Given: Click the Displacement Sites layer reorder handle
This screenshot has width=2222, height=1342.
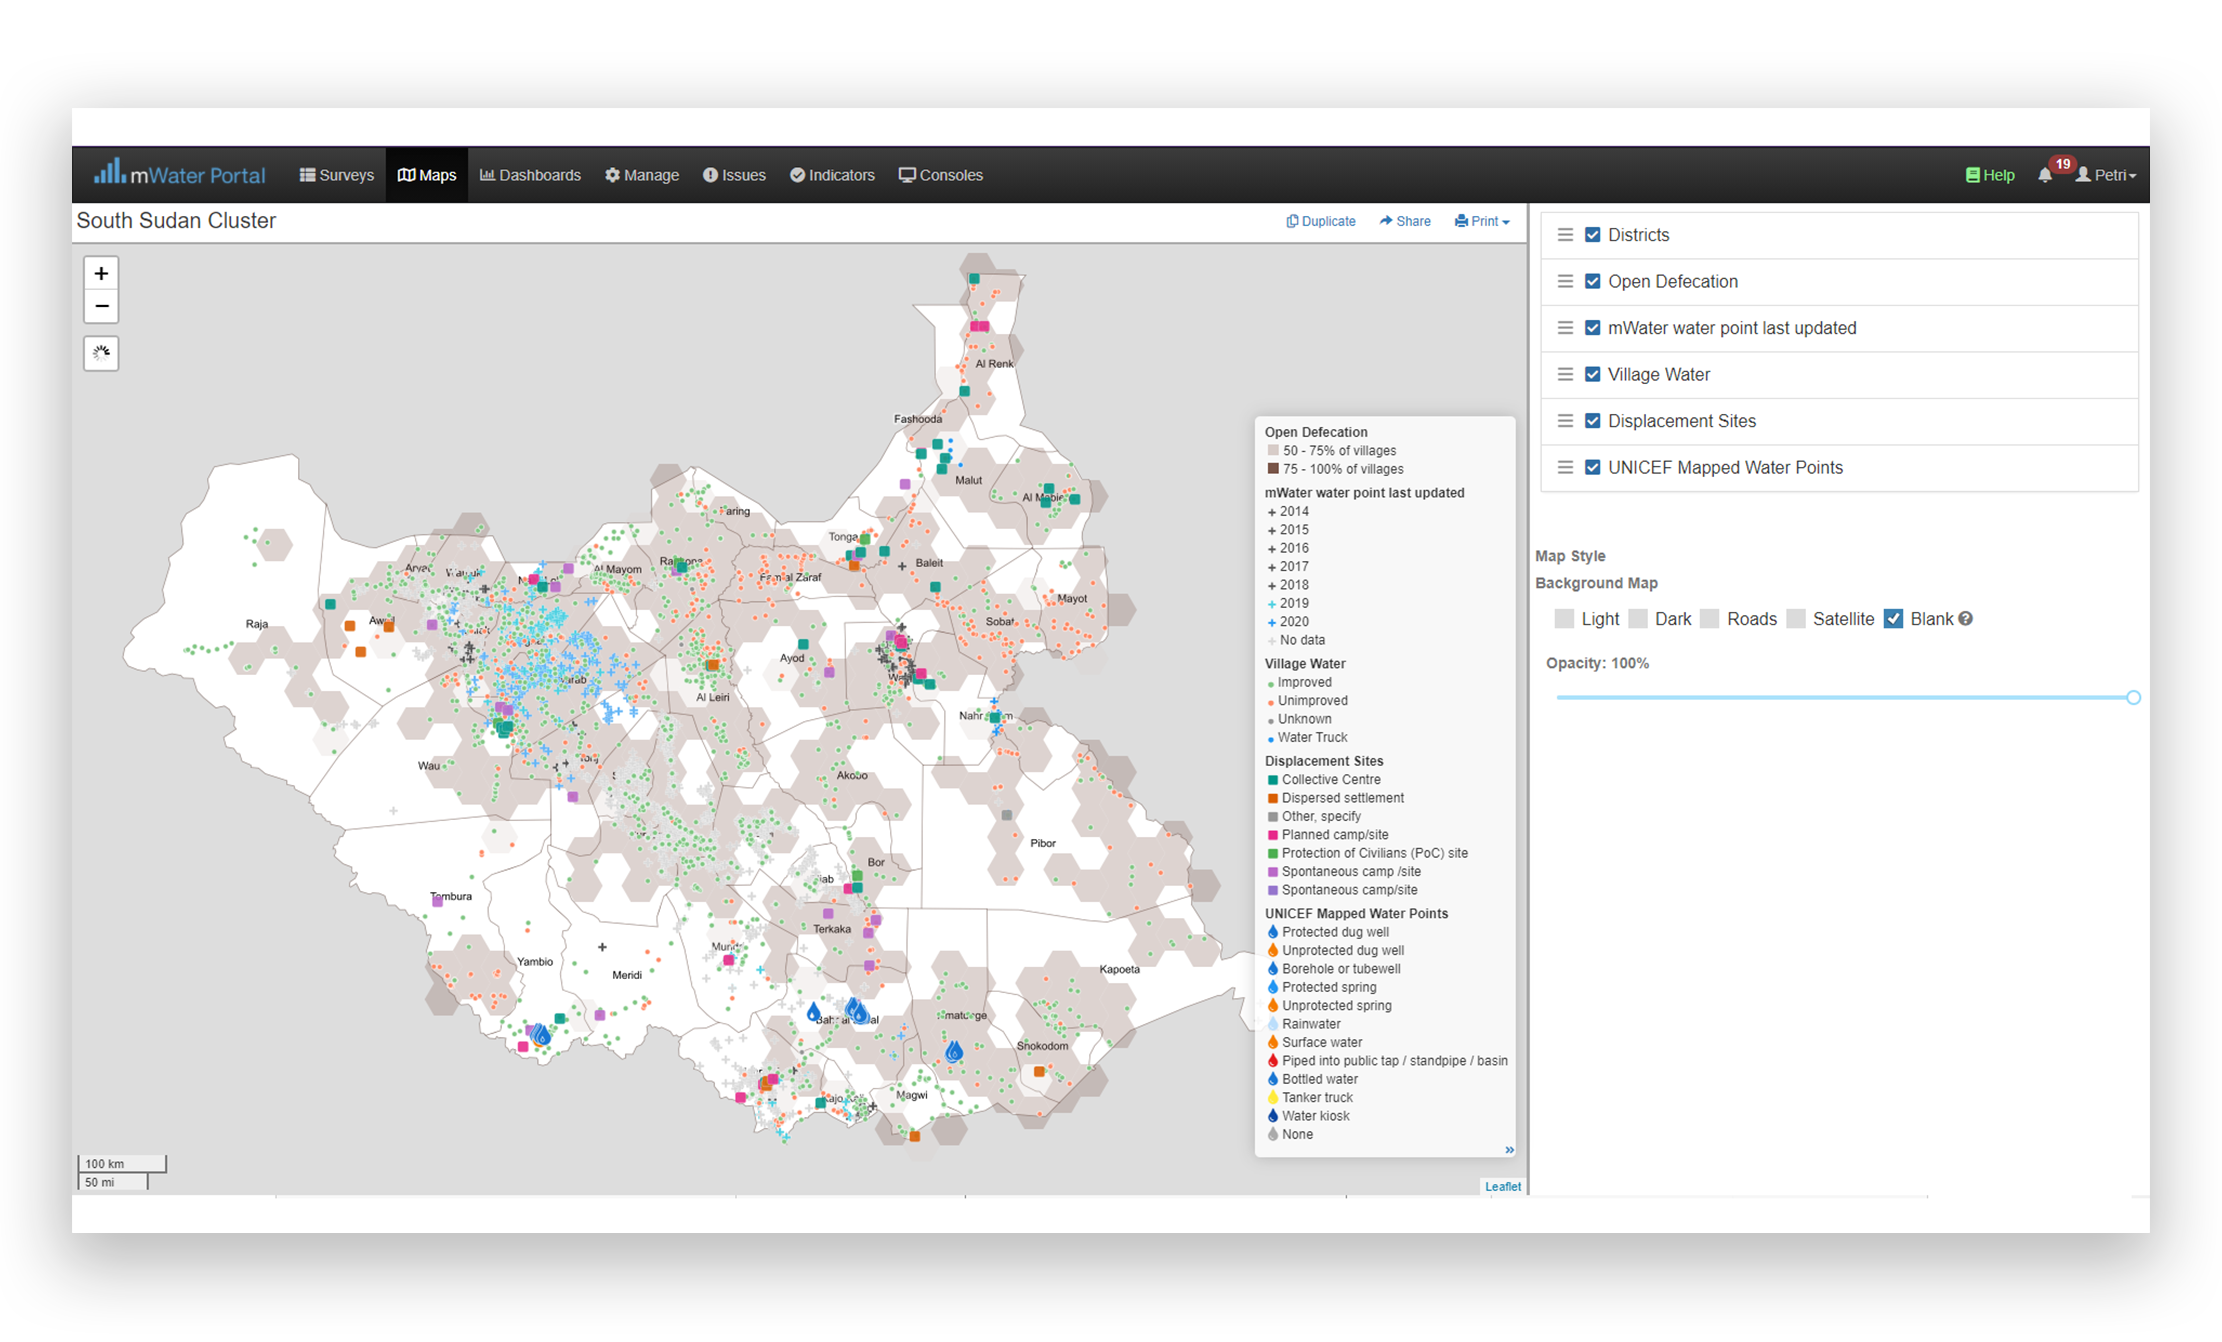Looking at the screenshot, I should click(x=1565, y=421).
